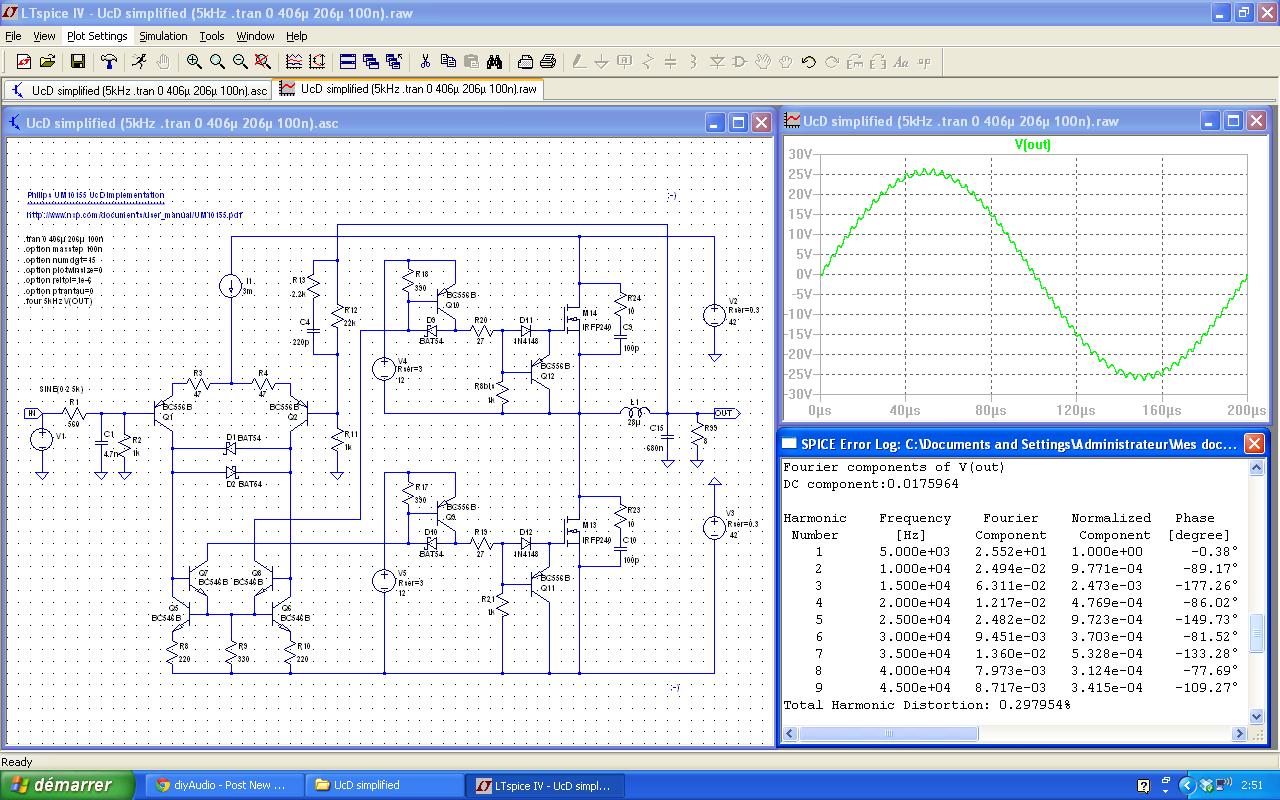The width and height of the screenshot is (1280, 800).
Task: Open the Plot Settings menu
Action: click(x=97, y=36)
